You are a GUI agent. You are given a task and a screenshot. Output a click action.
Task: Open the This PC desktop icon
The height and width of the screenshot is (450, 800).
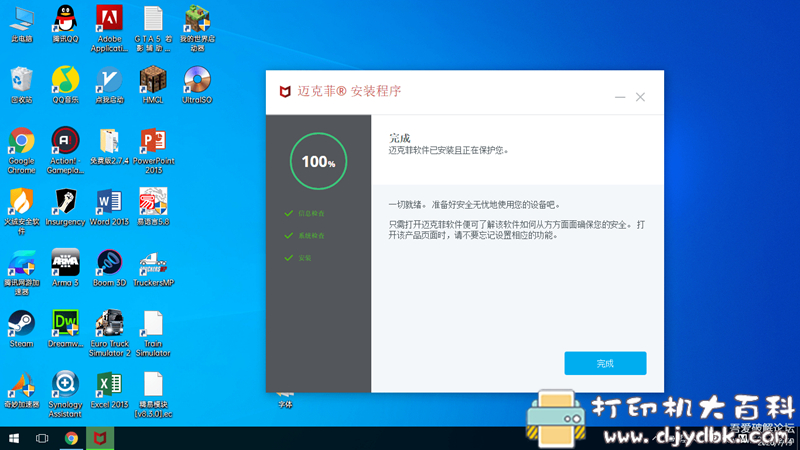point(21,24)
